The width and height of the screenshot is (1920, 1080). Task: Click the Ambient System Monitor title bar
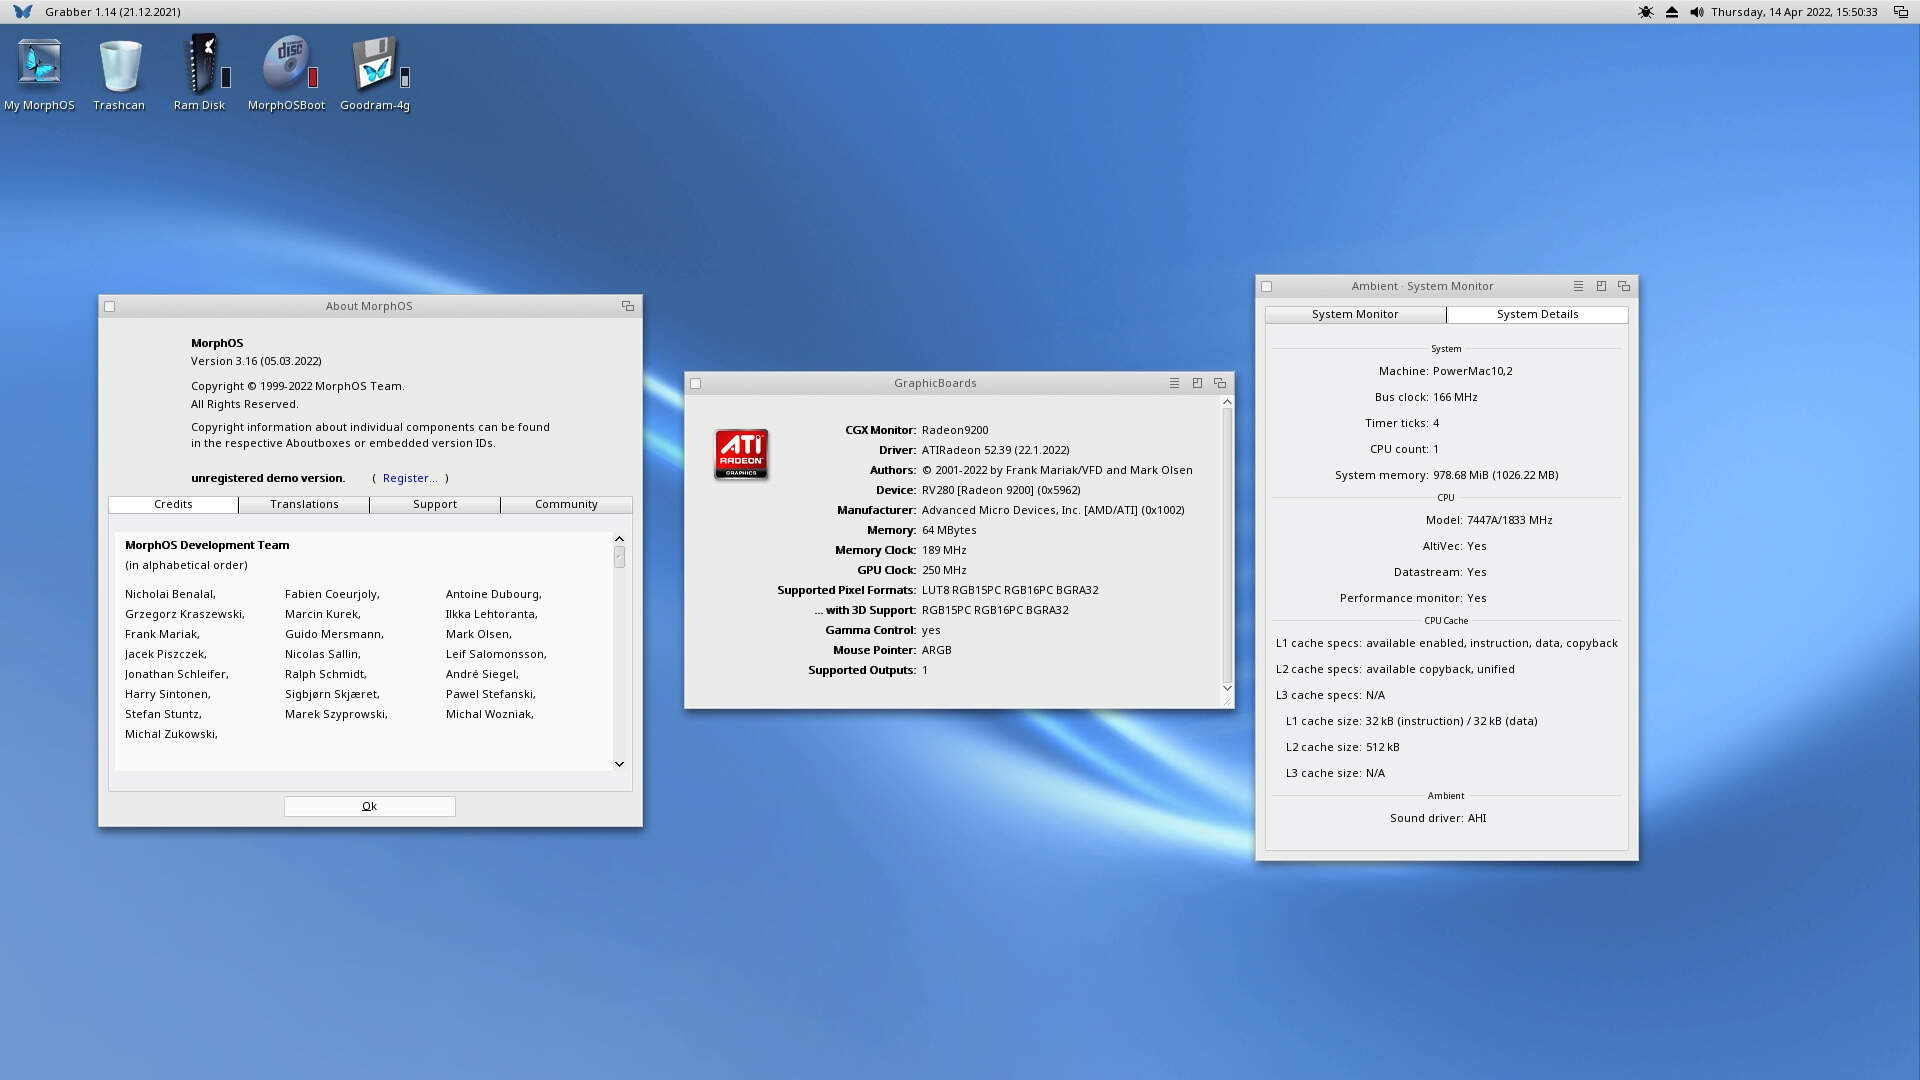click(1422, 286)
